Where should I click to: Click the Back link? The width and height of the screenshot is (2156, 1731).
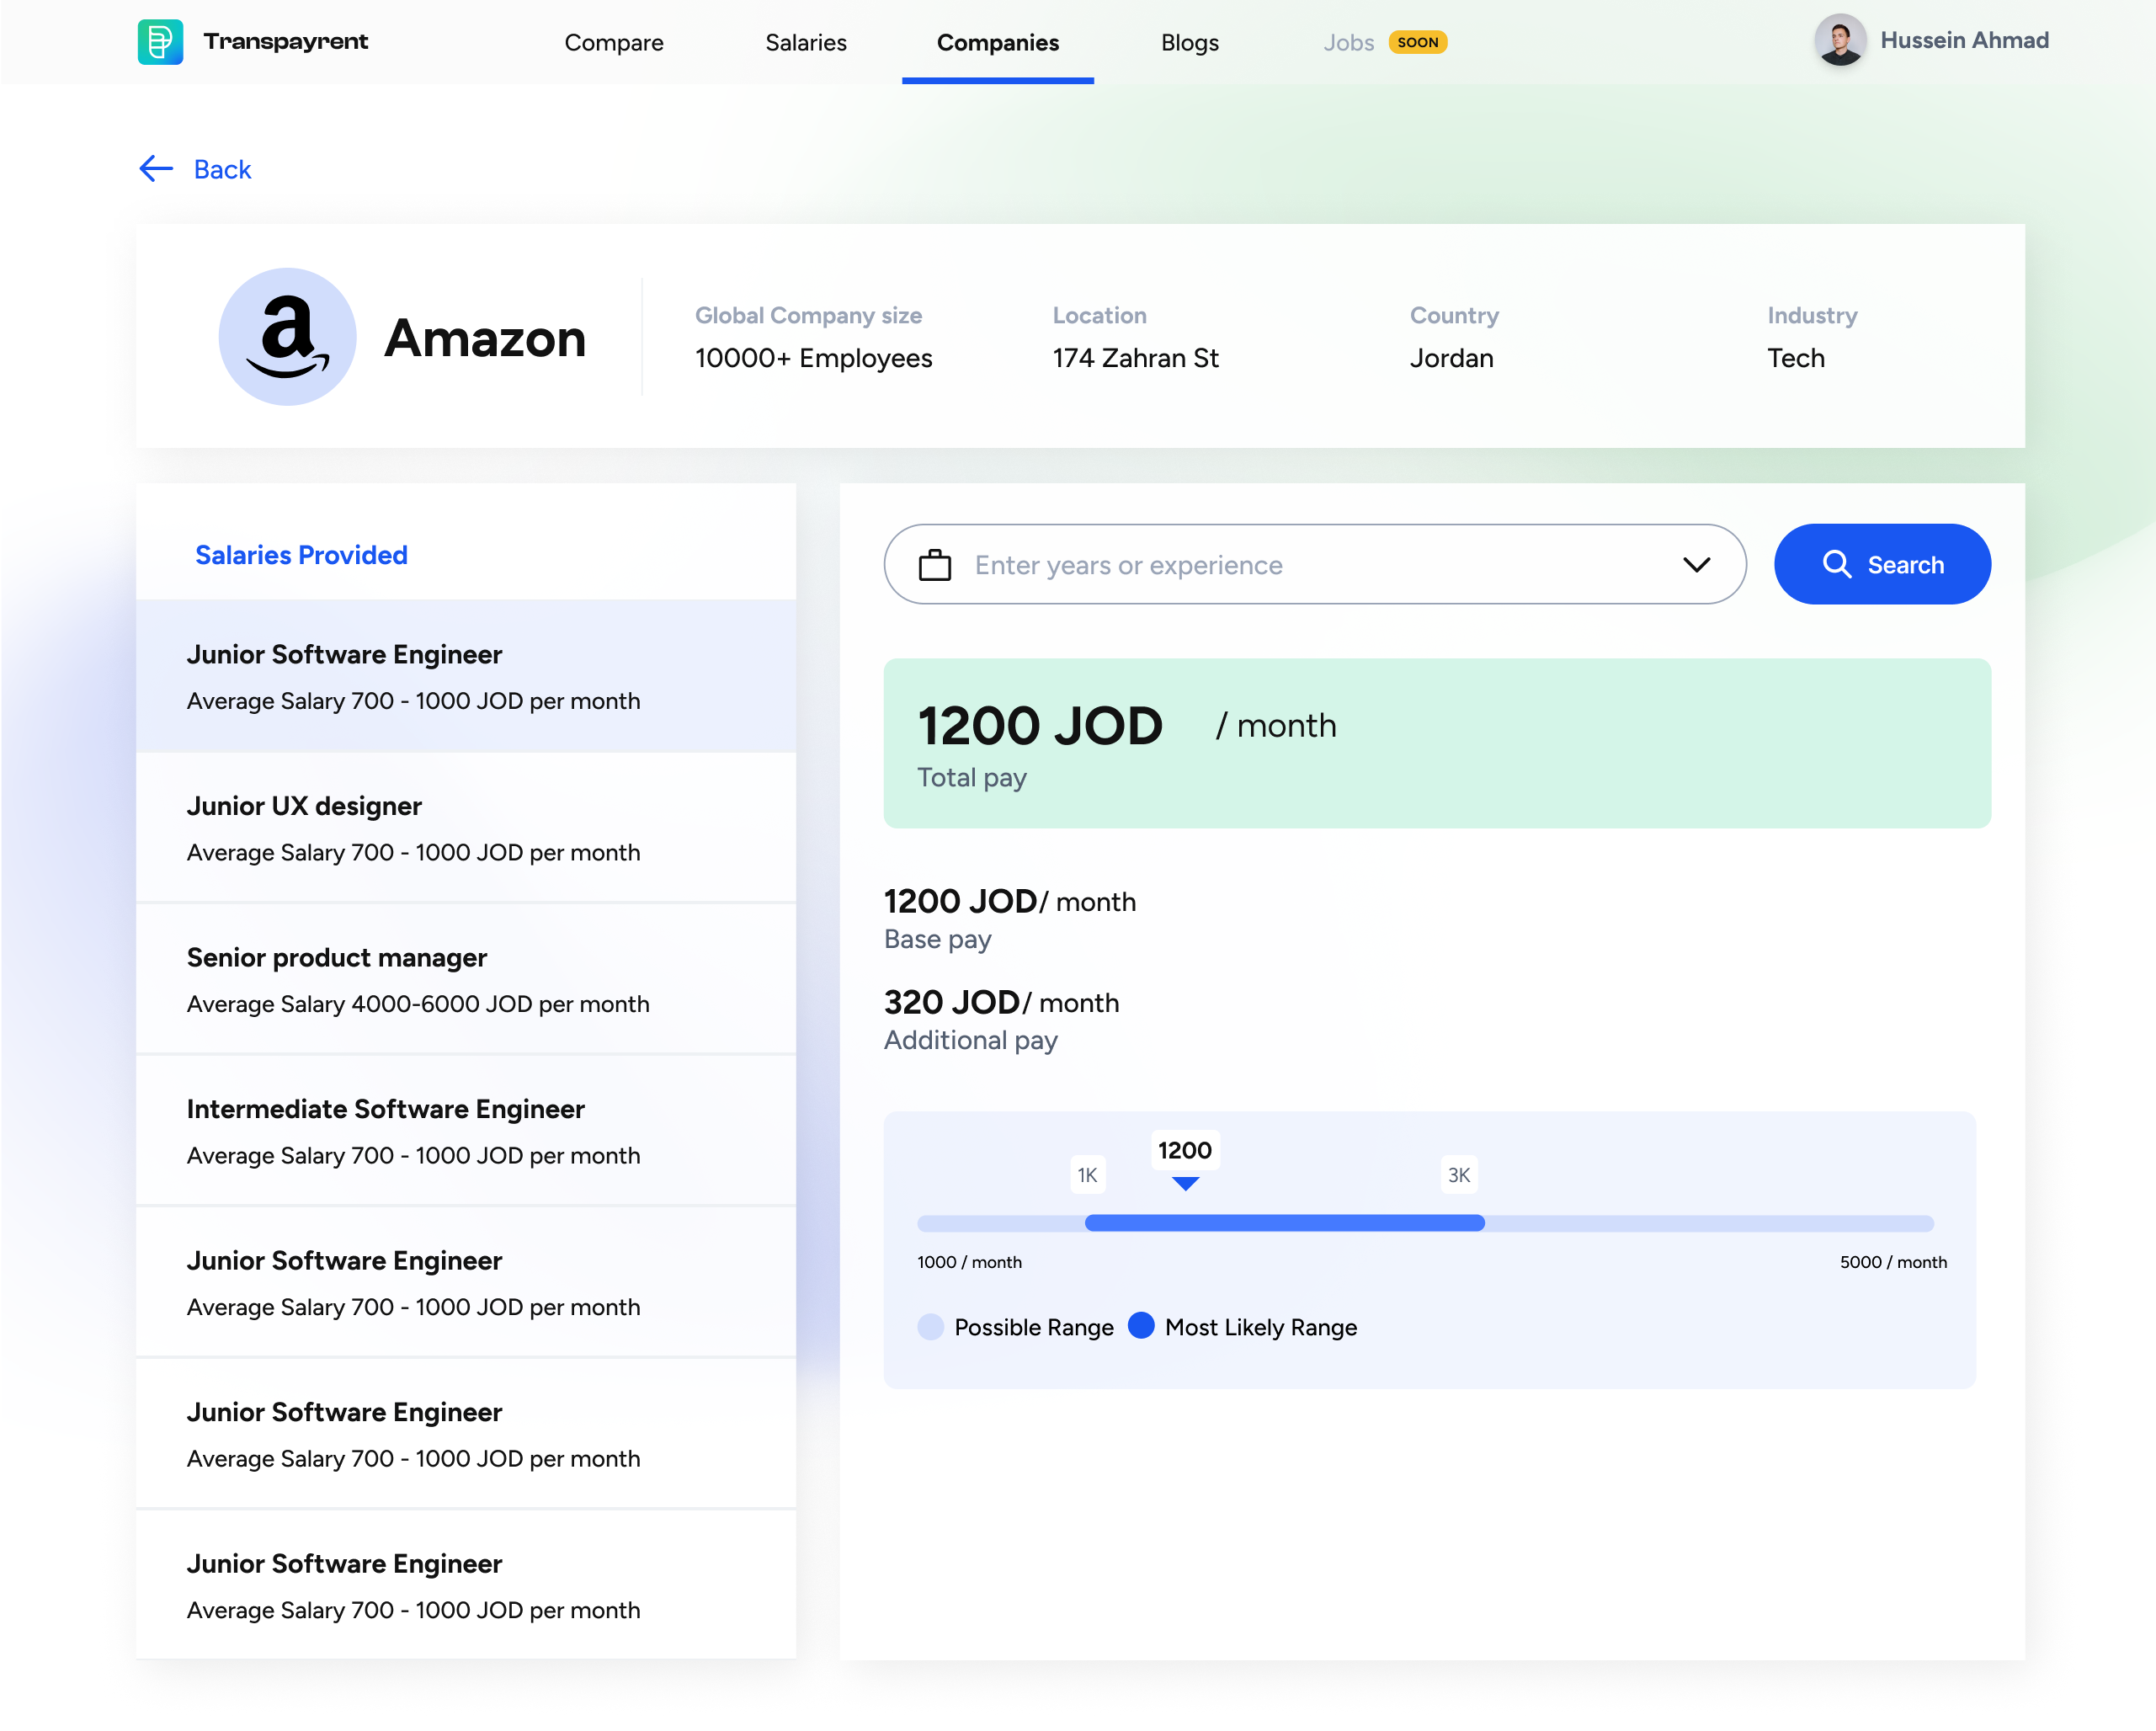pyautogui.click(x=222, y=170)
